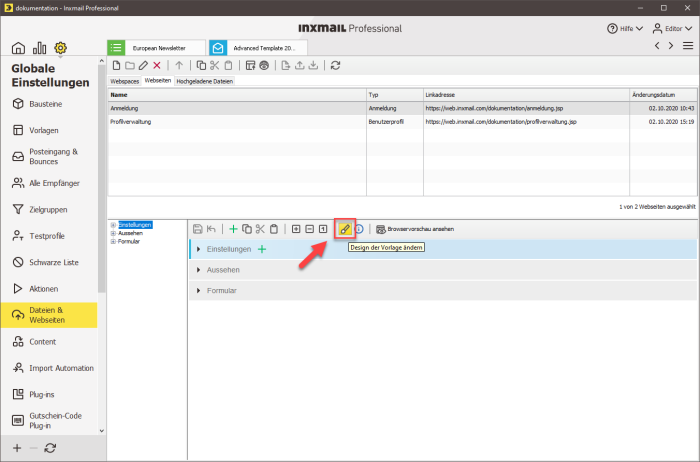Viewport: 700px width, 462px height.
Task: Click the upload tray icon in top toolbar
Action: (x=300, y=66)
